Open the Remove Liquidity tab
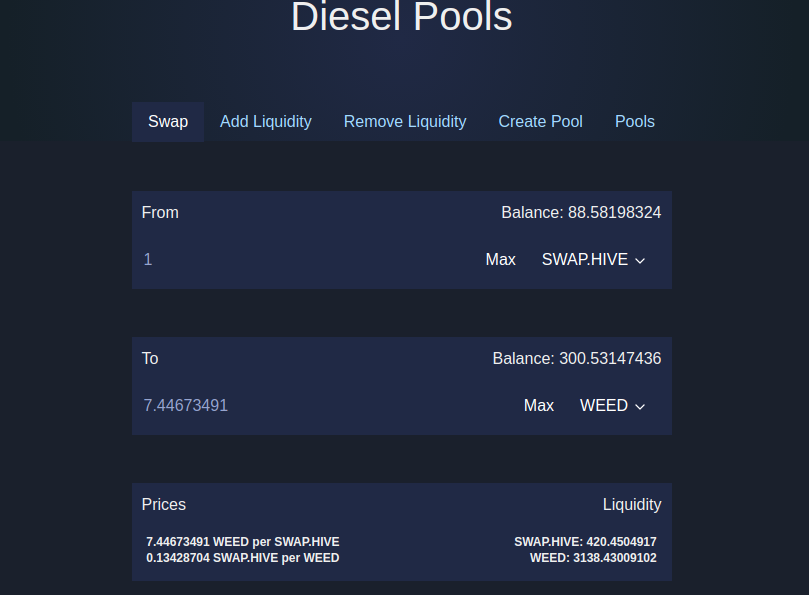Viewport: 809px width, 595px height. click(x=405, y=122)
